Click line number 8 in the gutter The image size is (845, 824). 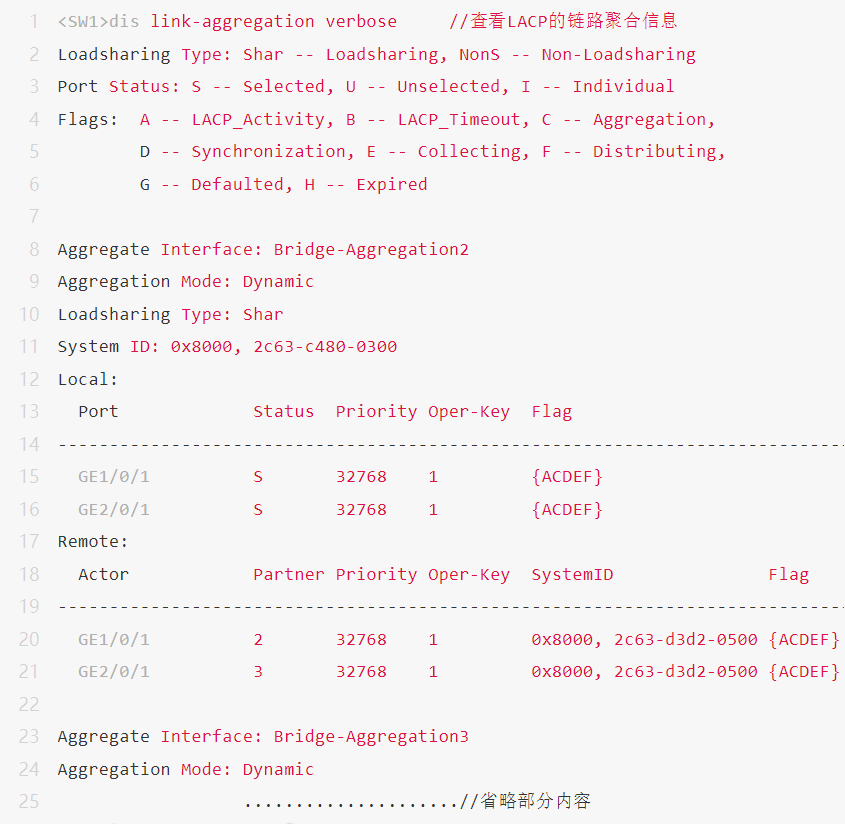pyautogui.click(x=35, y=249)
